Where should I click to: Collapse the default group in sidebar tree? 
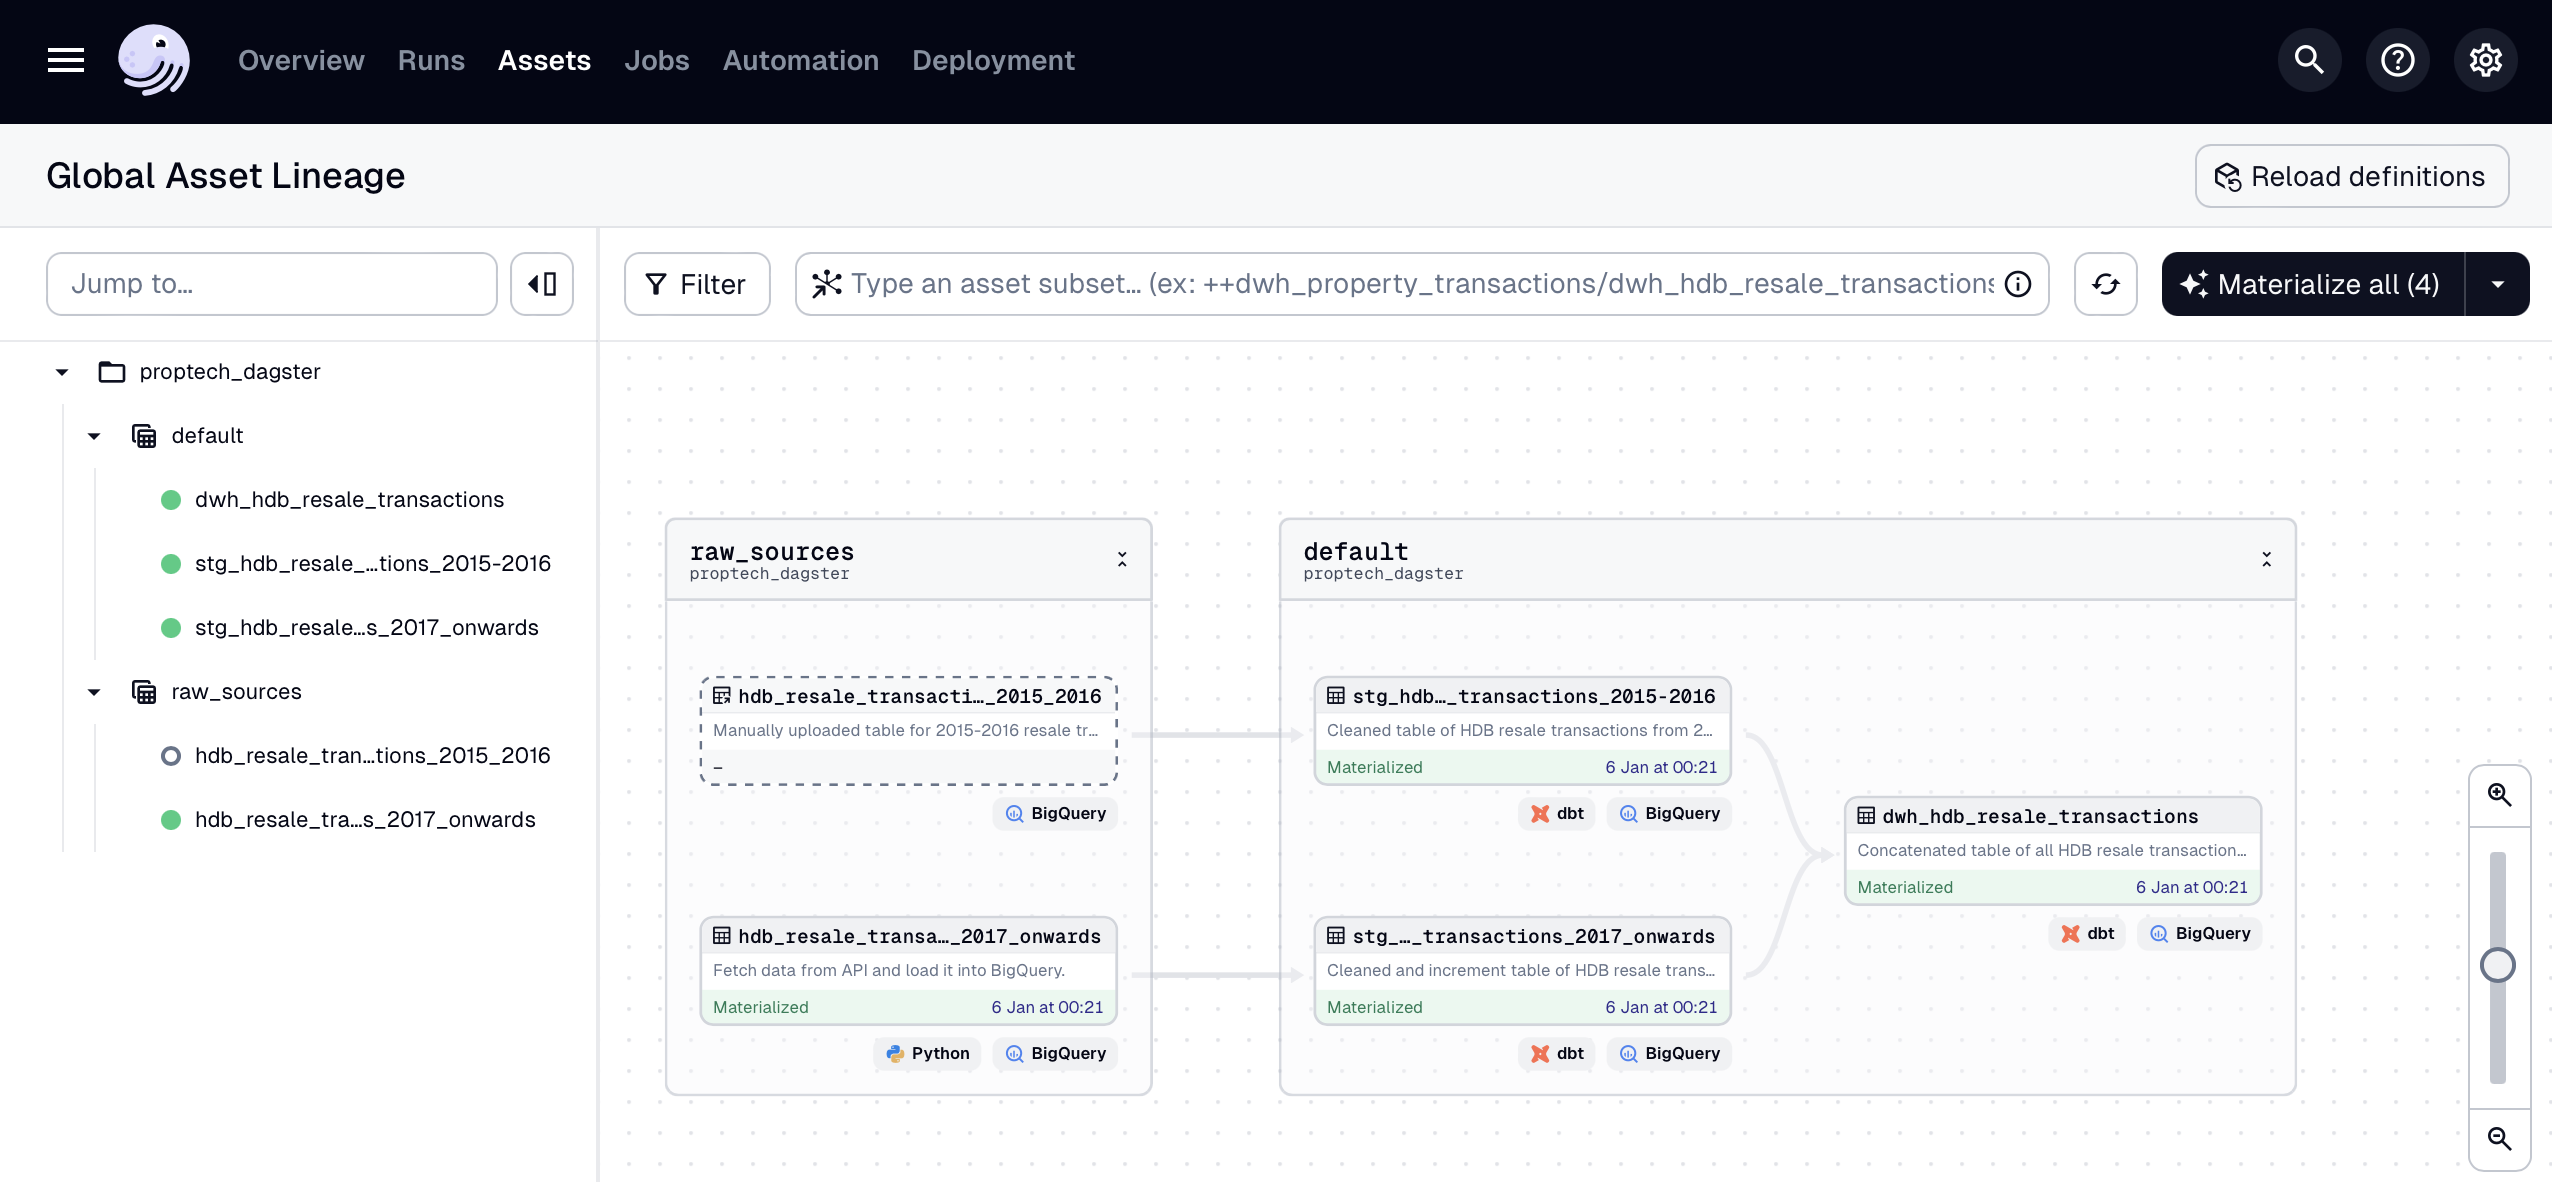pyautogui.click(x=94, y=436)
